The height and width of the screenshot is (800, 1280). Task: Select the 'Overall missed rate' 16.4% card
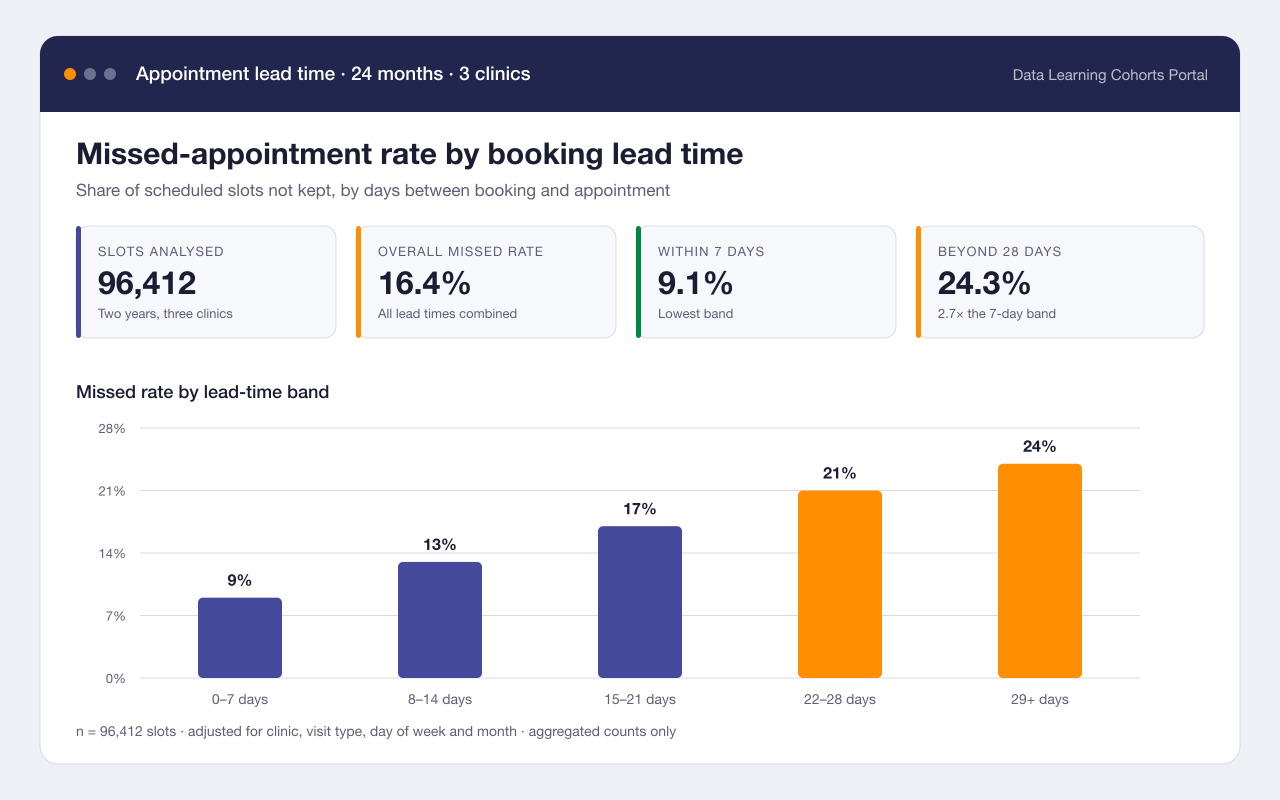(486, 282)
